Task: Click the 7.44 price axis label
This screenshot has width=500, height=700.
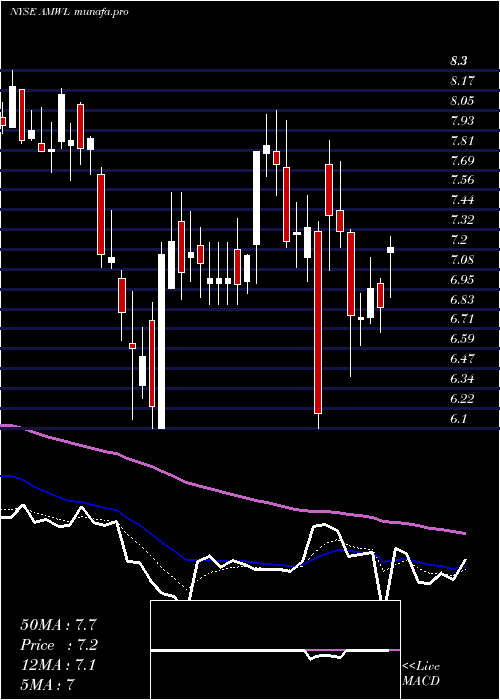Action: (x=462, y=200)
